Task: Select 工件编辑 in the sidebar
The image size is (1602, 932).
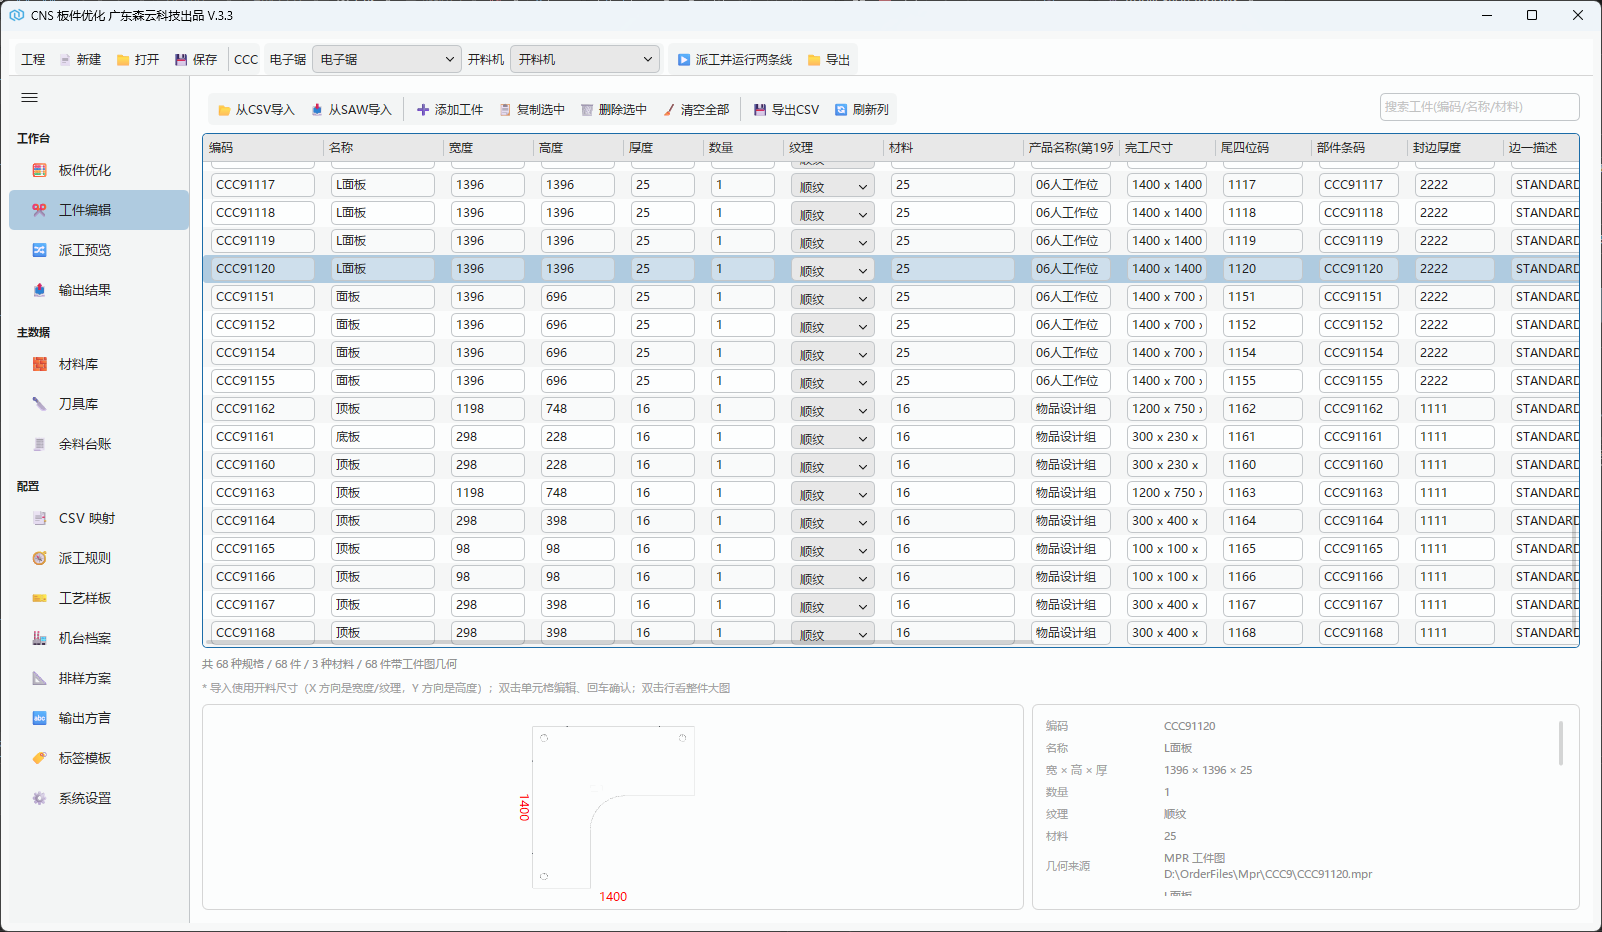Action: (99, 210)
